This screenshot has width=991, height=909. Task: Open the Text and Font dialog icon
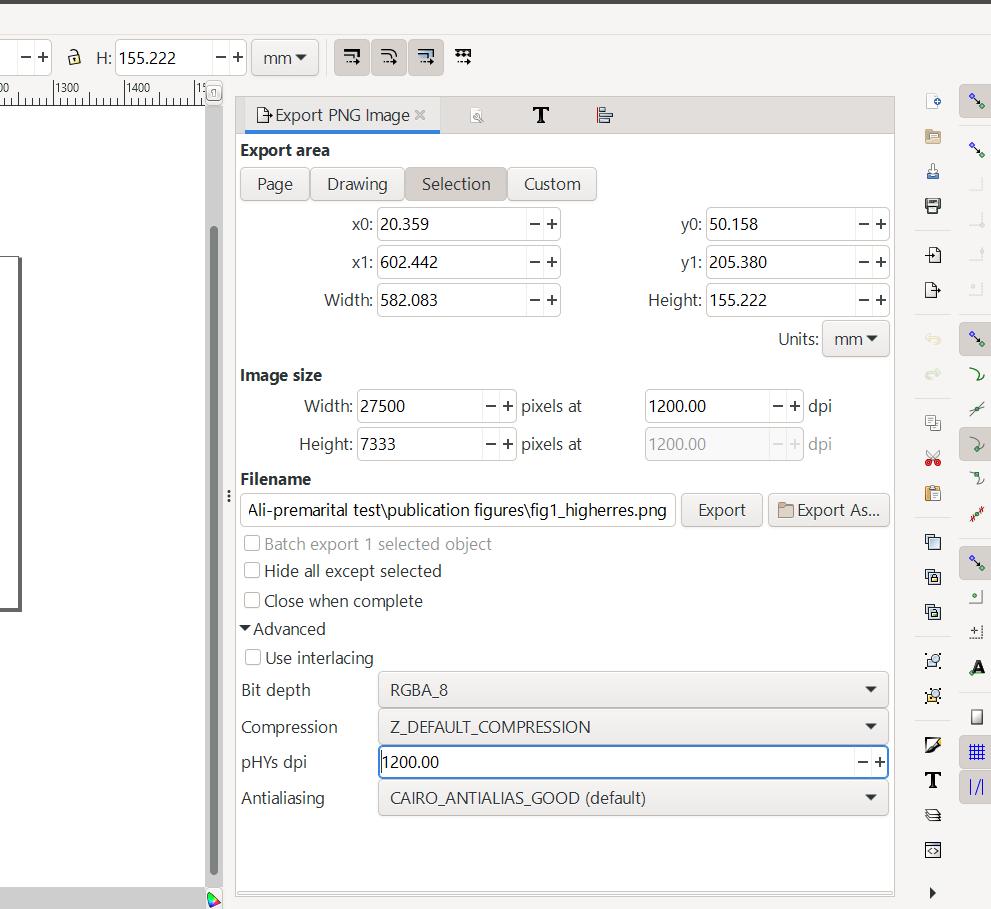[x=933, y=780]
